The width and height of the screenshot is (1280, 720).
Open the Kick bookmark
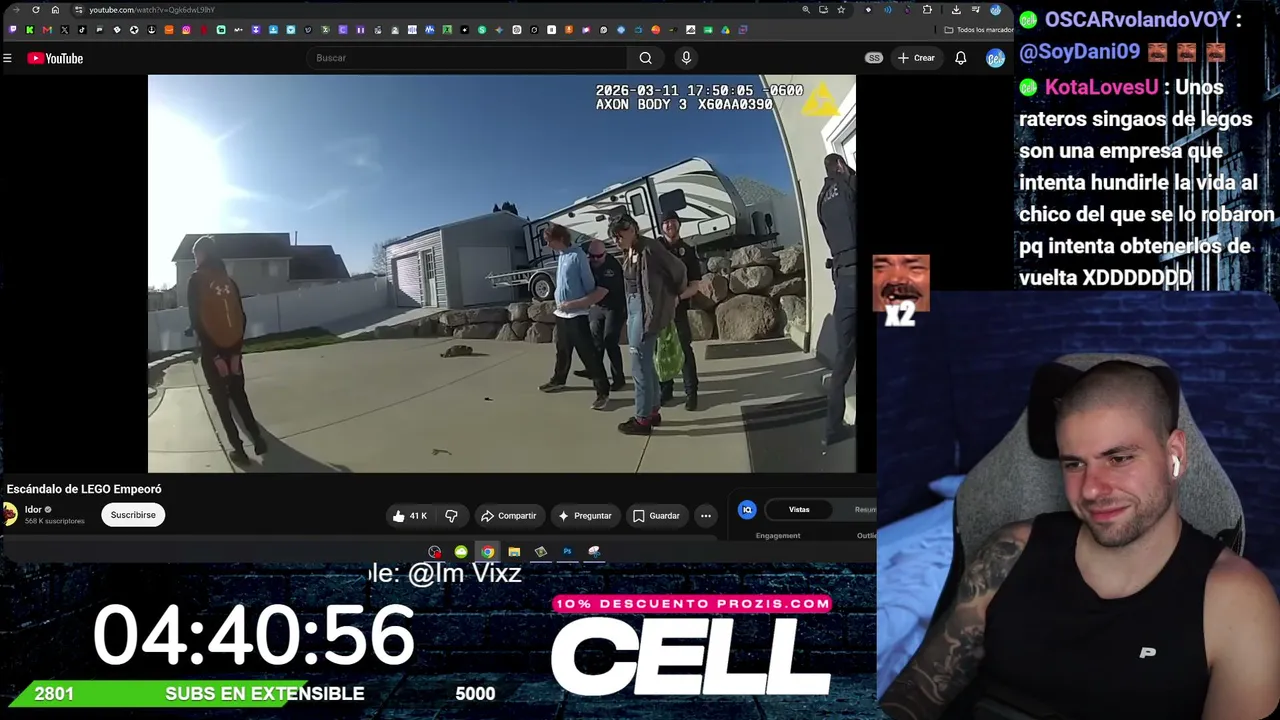(x=30, y=30)
